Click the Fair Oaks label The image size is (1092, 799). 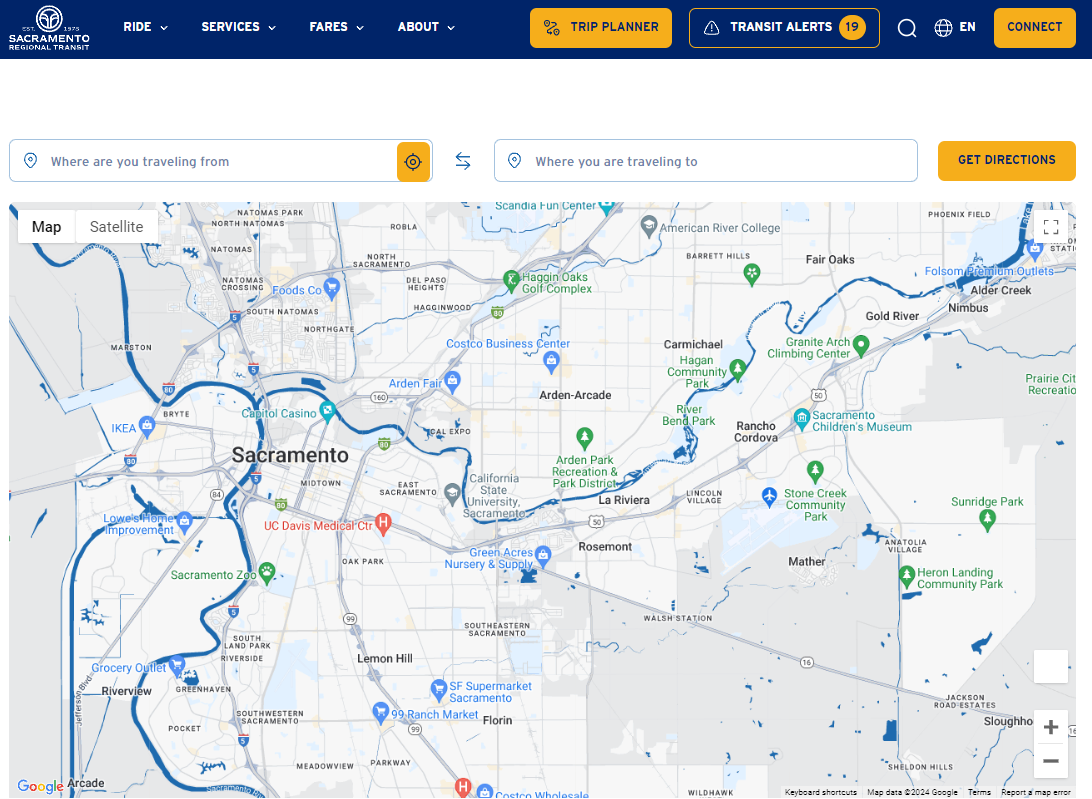tap(830, 259)
